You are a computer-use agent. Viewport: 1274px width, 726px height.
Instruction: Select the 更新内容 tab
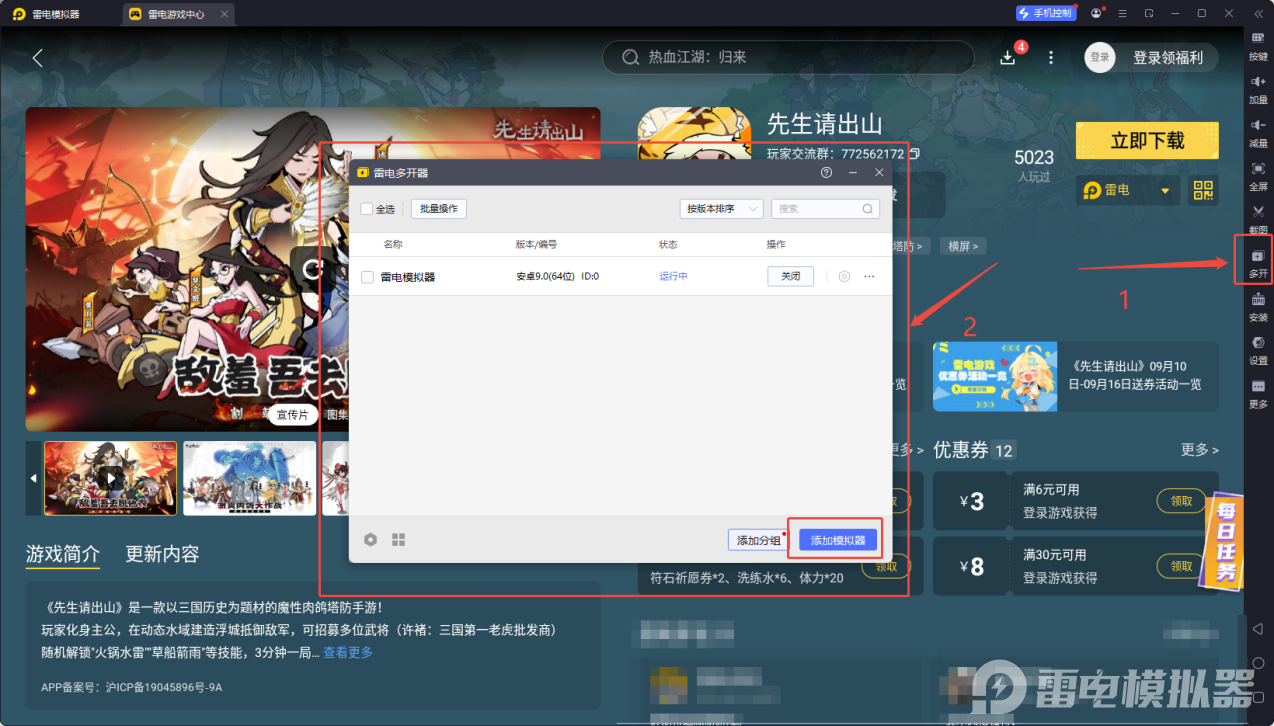click(162, 553)
